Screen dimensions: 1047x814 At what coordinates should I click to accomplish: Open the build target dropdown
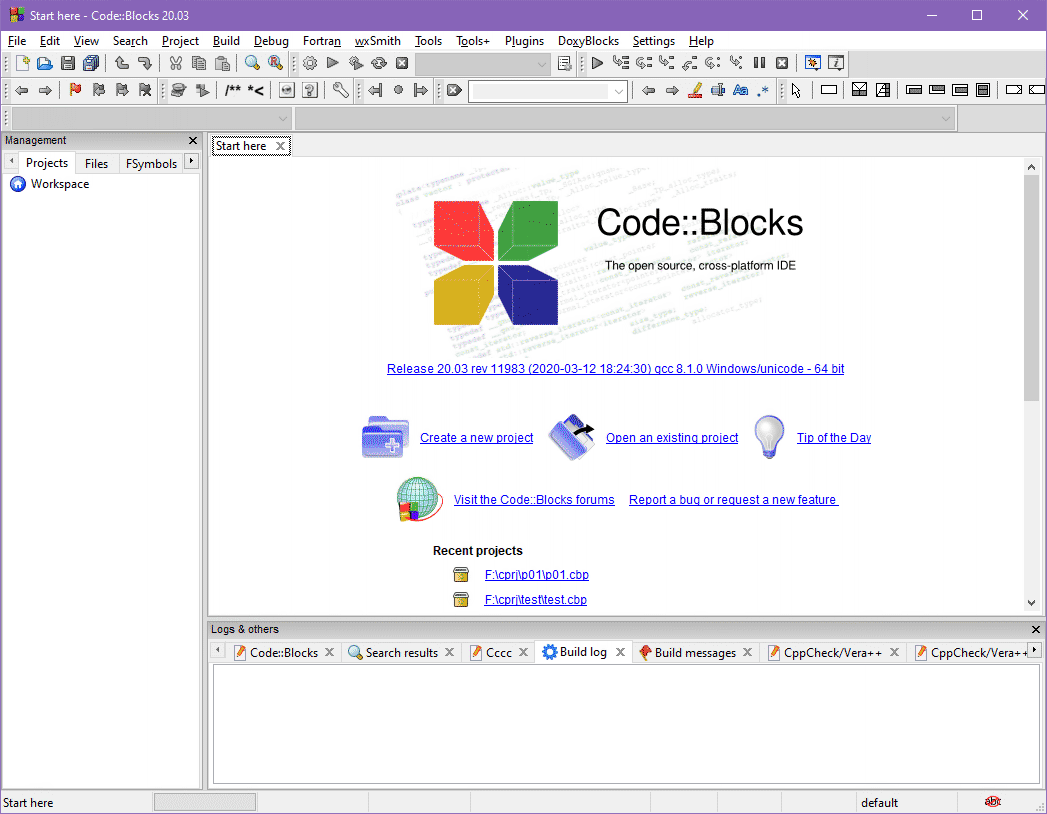tap(483, 63)
